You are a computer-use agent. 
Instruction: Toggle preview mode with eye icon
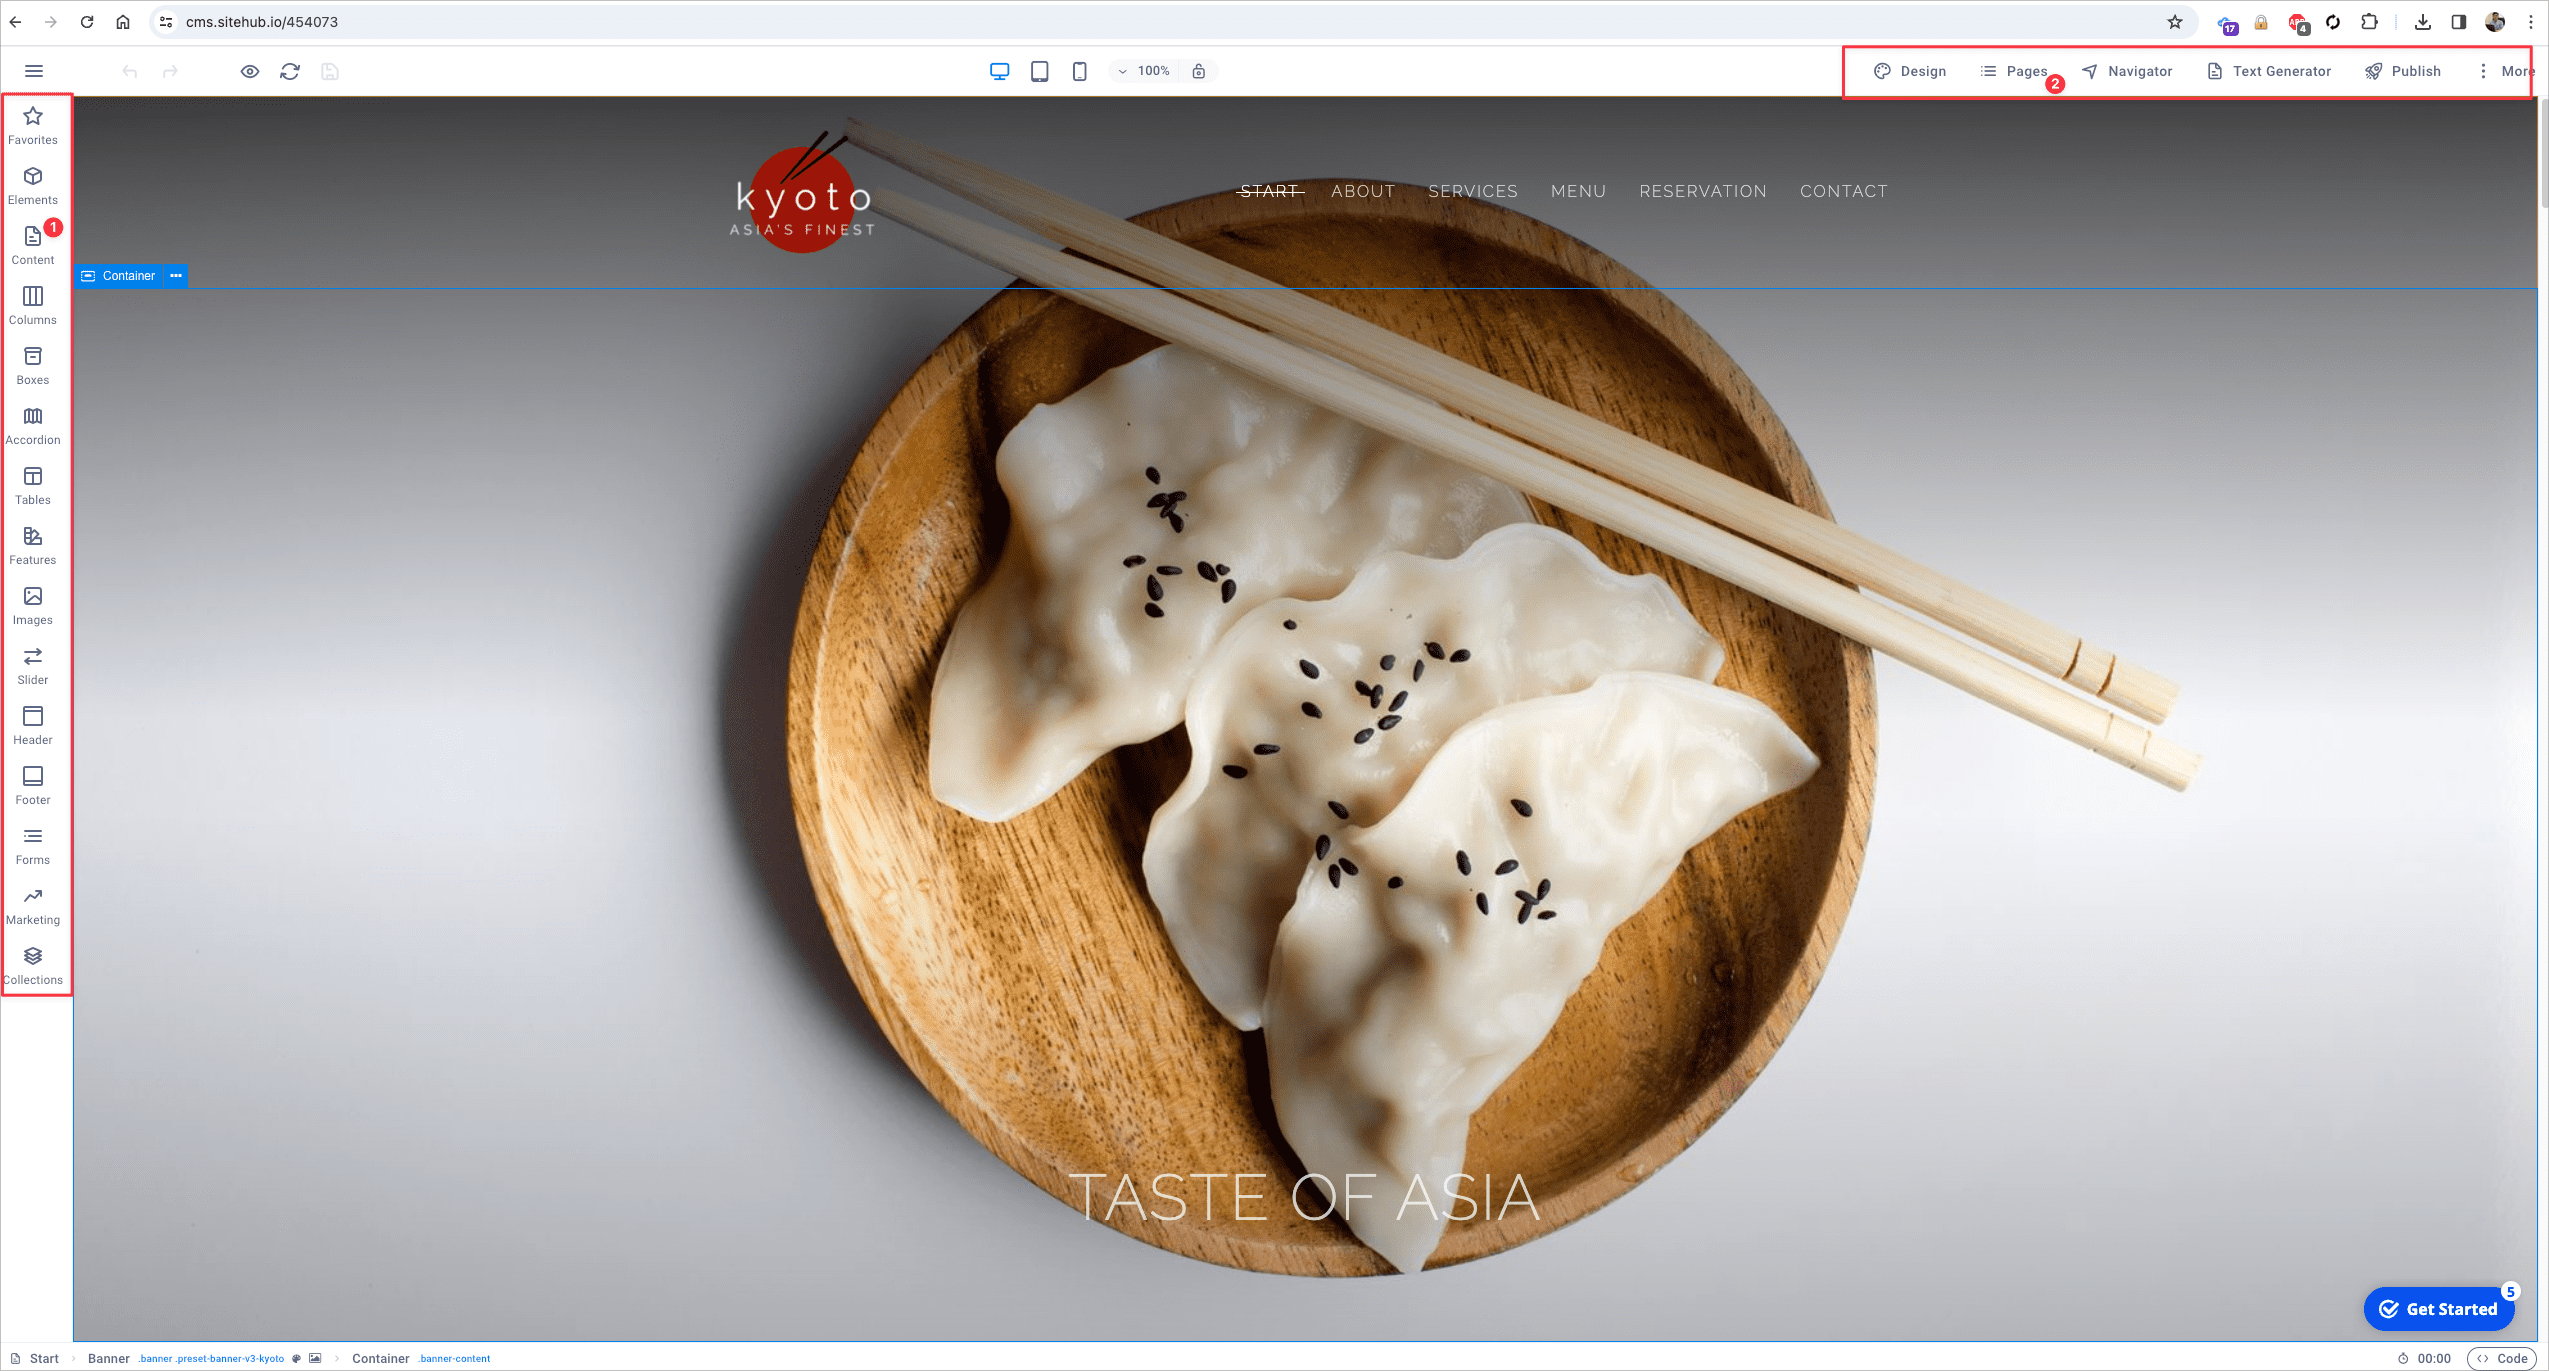tap(250, 71)
